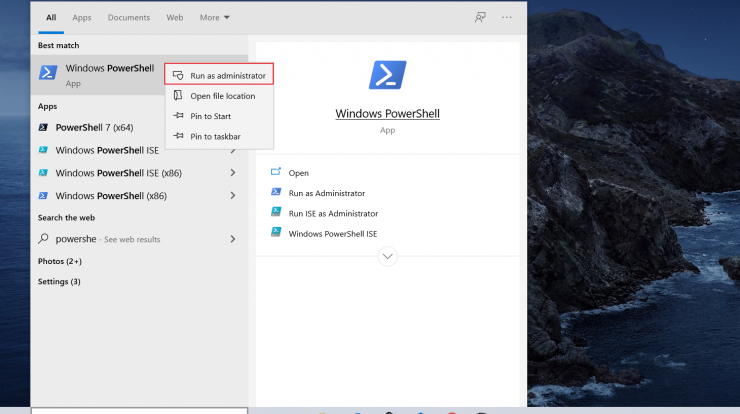Image resolution: width=740 pixels, height=414 pixels.
Task: Select Pin to taskbar context entry
Action: tap(219, 136)
